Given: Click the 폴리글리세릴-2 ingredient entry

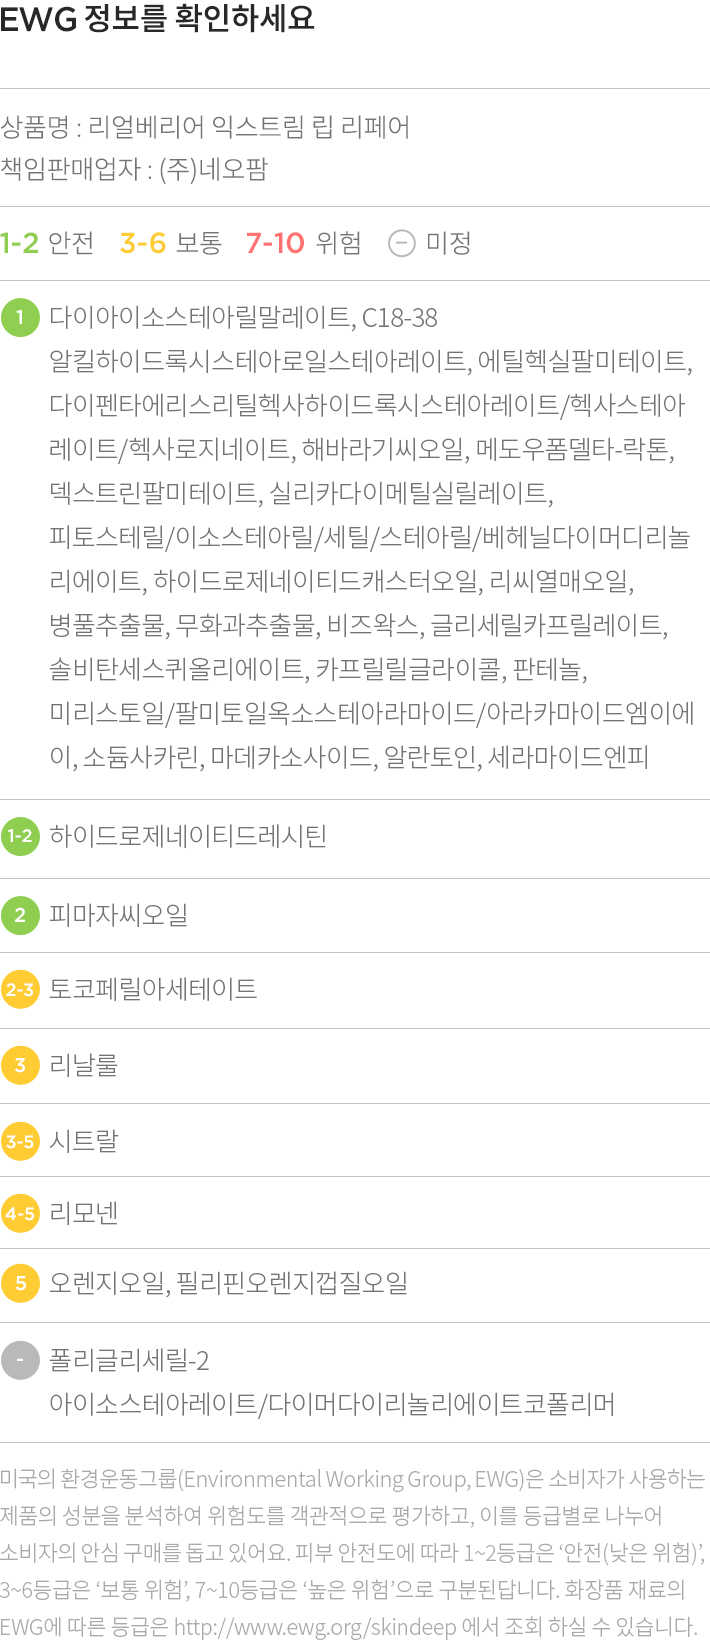Looking at the screenshot, I should pyautogui.click(x=130, y=1361).
